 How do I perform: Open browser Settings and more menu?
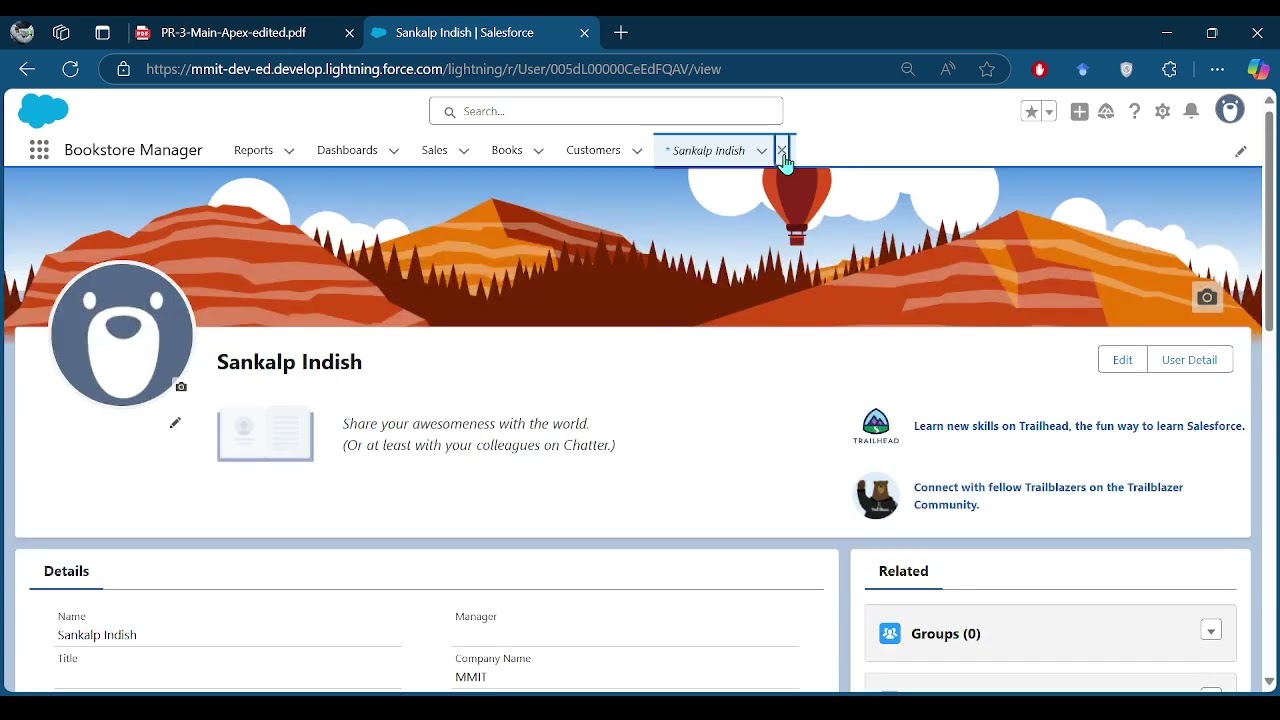click(1217, 69)
